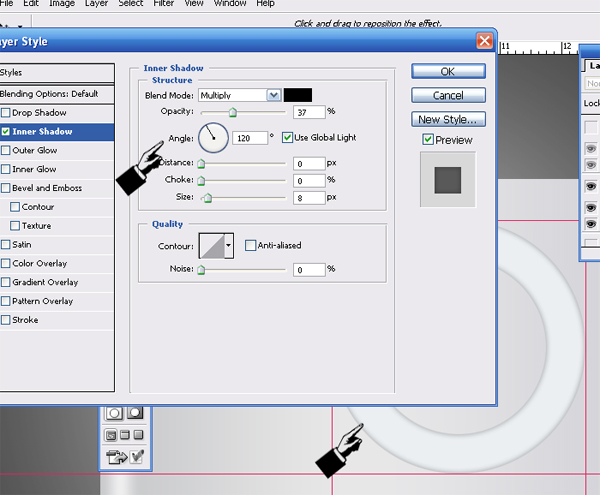Enable the Drop Shadow checkbox
Viewport: 600px width, 495px height.
pyautogui.click(x=6, y=112)
